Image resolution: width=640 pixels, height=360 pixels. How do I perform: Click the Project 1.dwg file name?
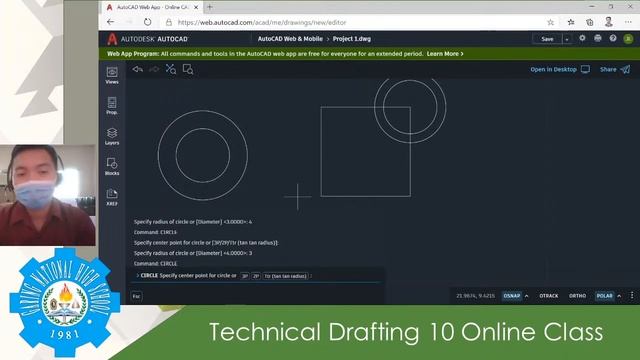coord(352,39)
